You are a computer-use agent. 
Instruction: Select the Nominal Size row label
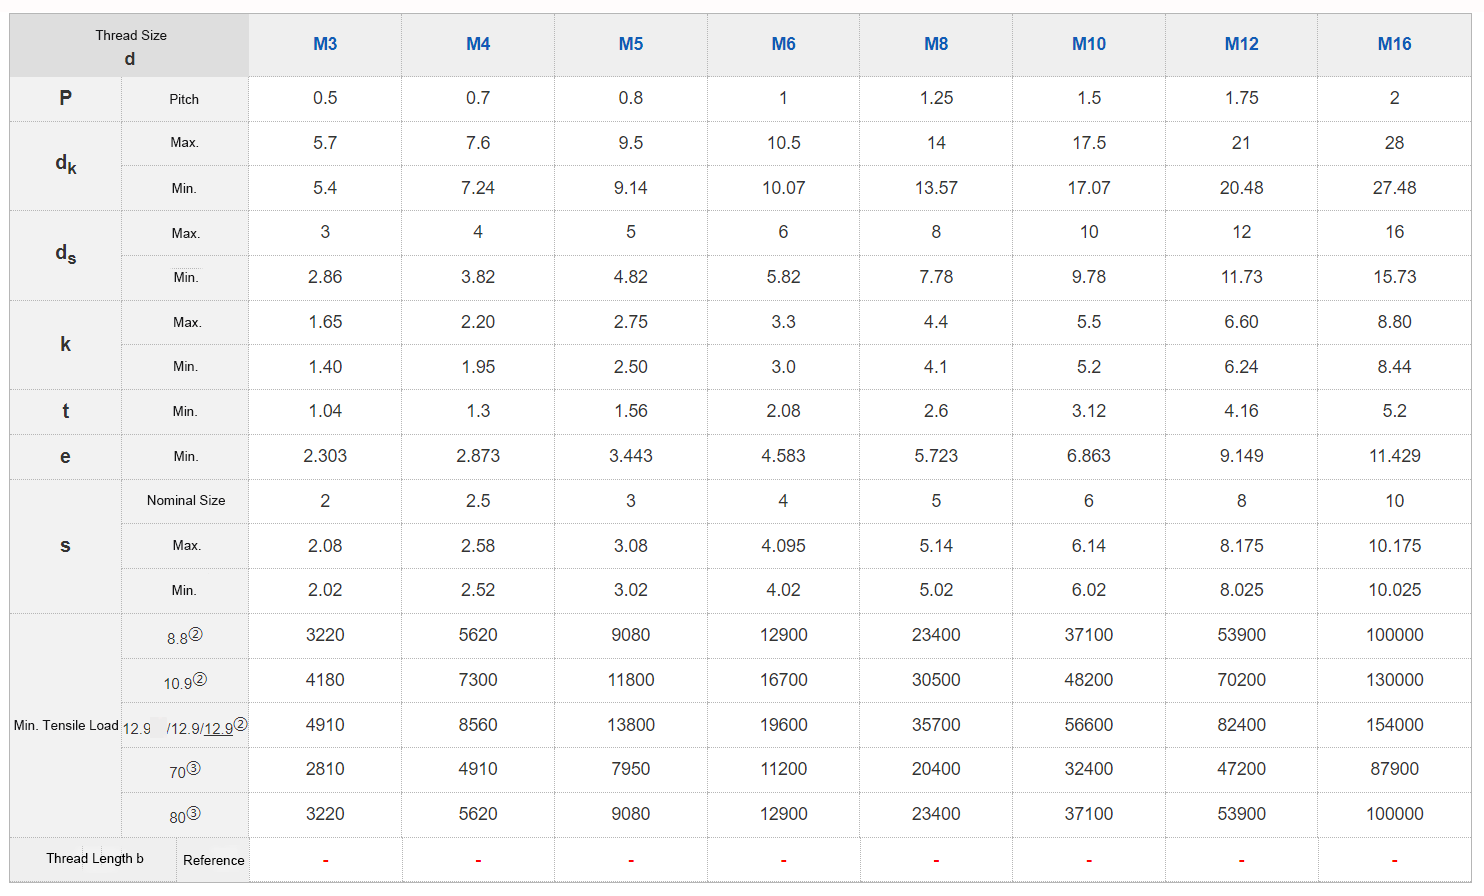tap(186, 500)
